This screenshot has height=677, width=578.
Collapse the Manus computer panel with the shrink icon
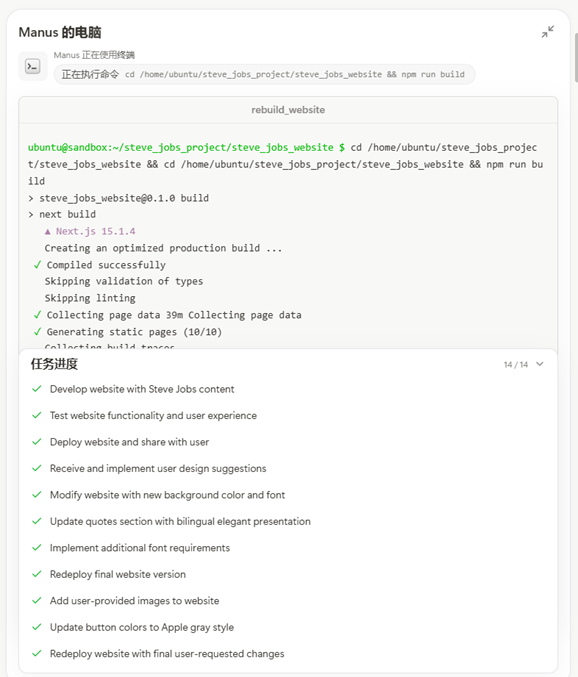(547, 32)
